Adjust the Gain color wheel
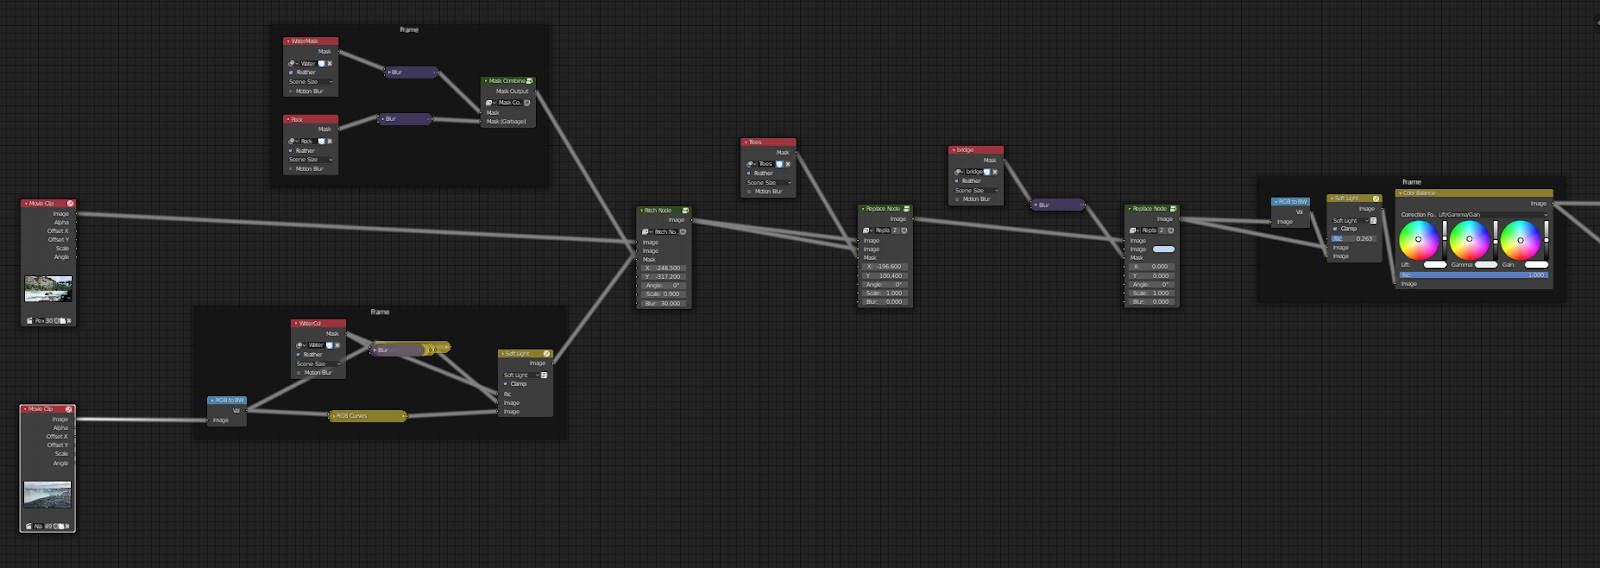 tap(1521, 240)
